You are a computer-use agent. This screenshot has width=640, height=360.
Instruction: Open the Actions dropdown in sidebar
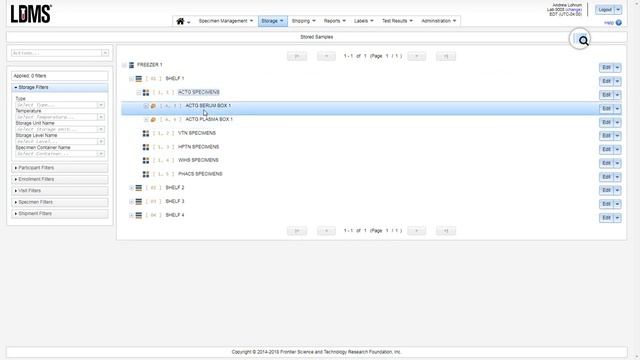tap(105, 53)
